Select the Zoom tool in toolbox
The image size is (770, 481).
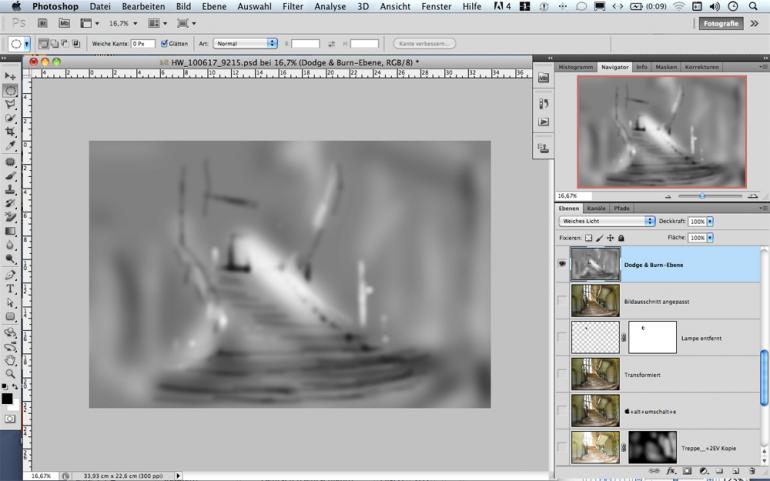[x=10, y=374]
